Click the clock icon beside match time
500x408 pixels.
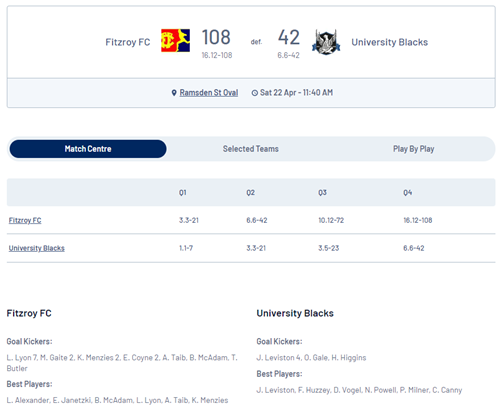tap(254, 93)
